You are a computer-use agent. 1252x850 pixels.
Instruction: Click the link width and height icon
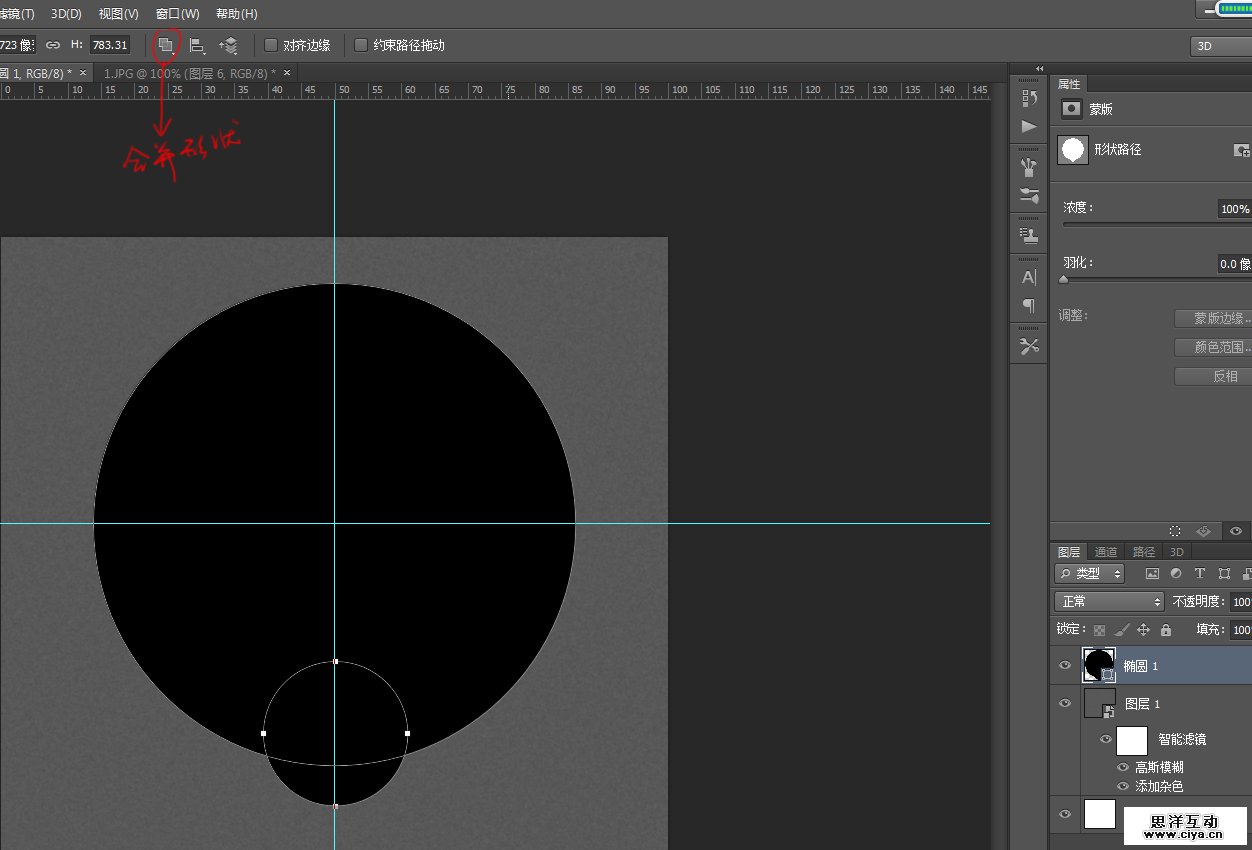pos(53,45)
